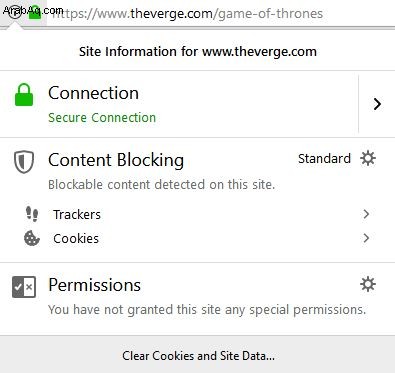This screenshot has height=373, width=395.
Task: Open the Cookies list entry
Action: click(197, 238)
